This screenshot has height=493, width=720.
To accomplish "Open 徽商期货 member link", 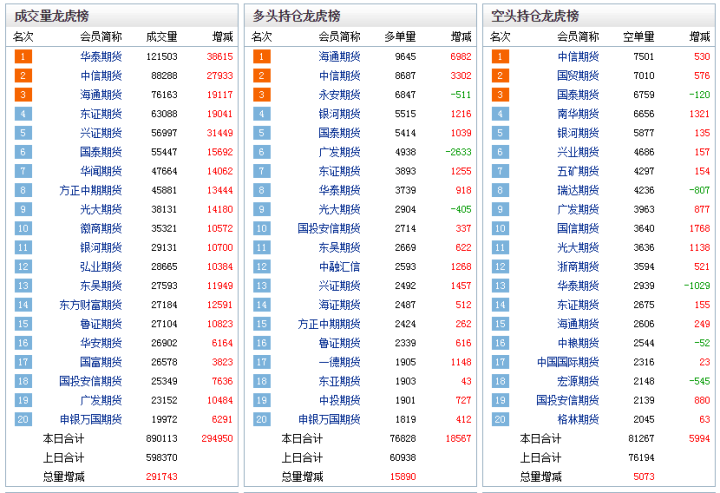I will (x=101, y=228).
